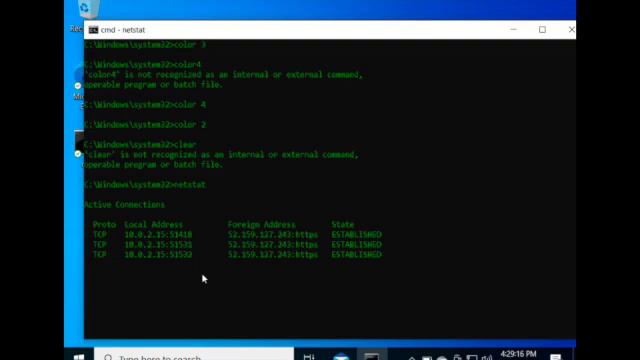Click local address 10.0.2.15:51418
640x360 pixels.
point(158,235)
